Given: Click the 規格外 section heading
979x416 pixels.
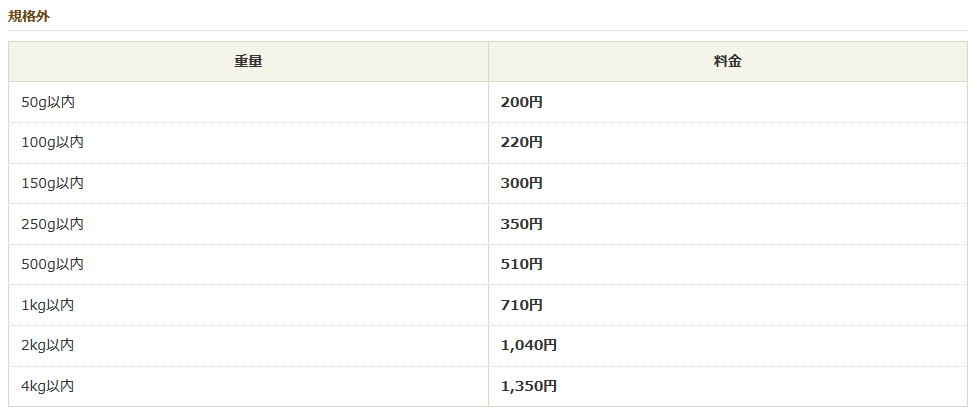Looking at the screenshot, I should coord(30,16).
